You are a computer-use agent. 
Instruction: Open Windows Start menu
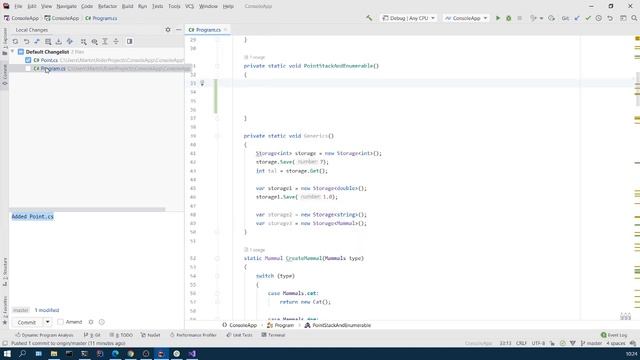coord(7,353)
